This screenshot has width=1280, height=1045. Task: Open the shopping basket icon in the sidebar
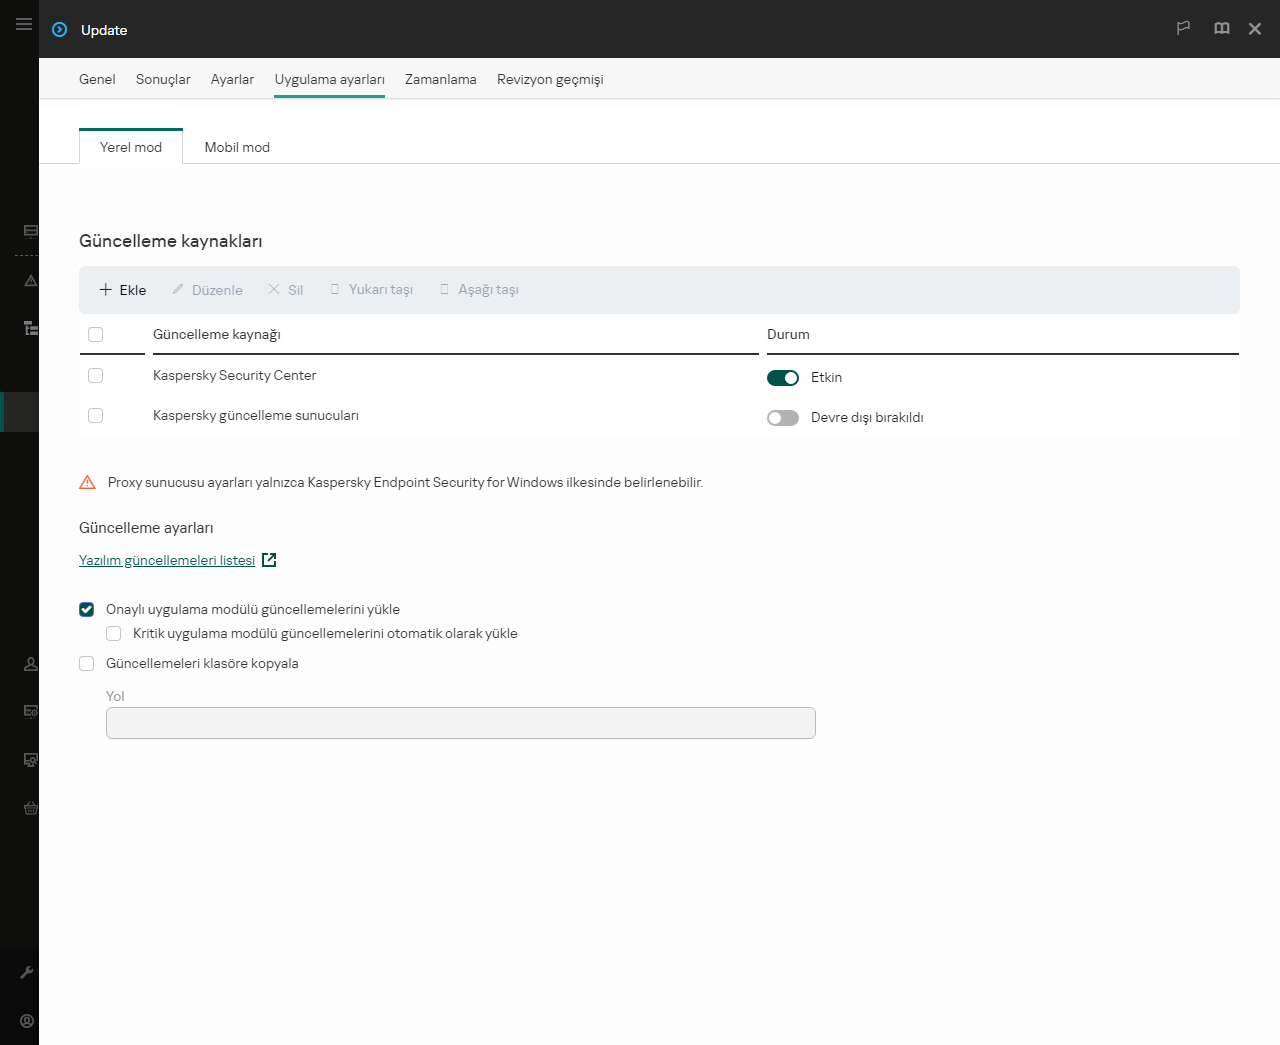pyautogui.click(x=31, y=808)
